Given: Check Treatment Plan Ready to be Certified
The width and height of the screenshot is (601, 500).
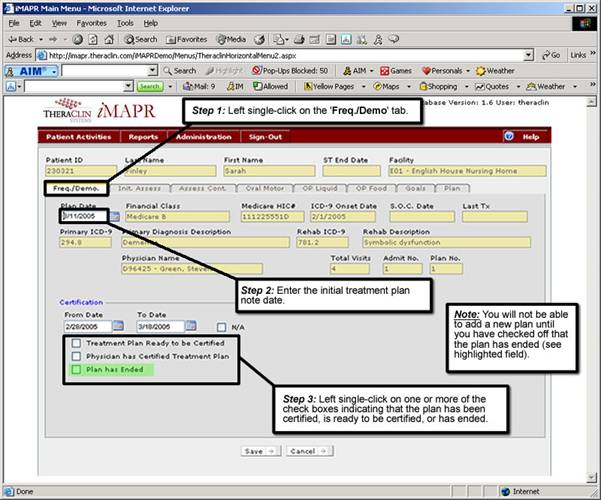Looking at the screenshot, I should 76,343.
